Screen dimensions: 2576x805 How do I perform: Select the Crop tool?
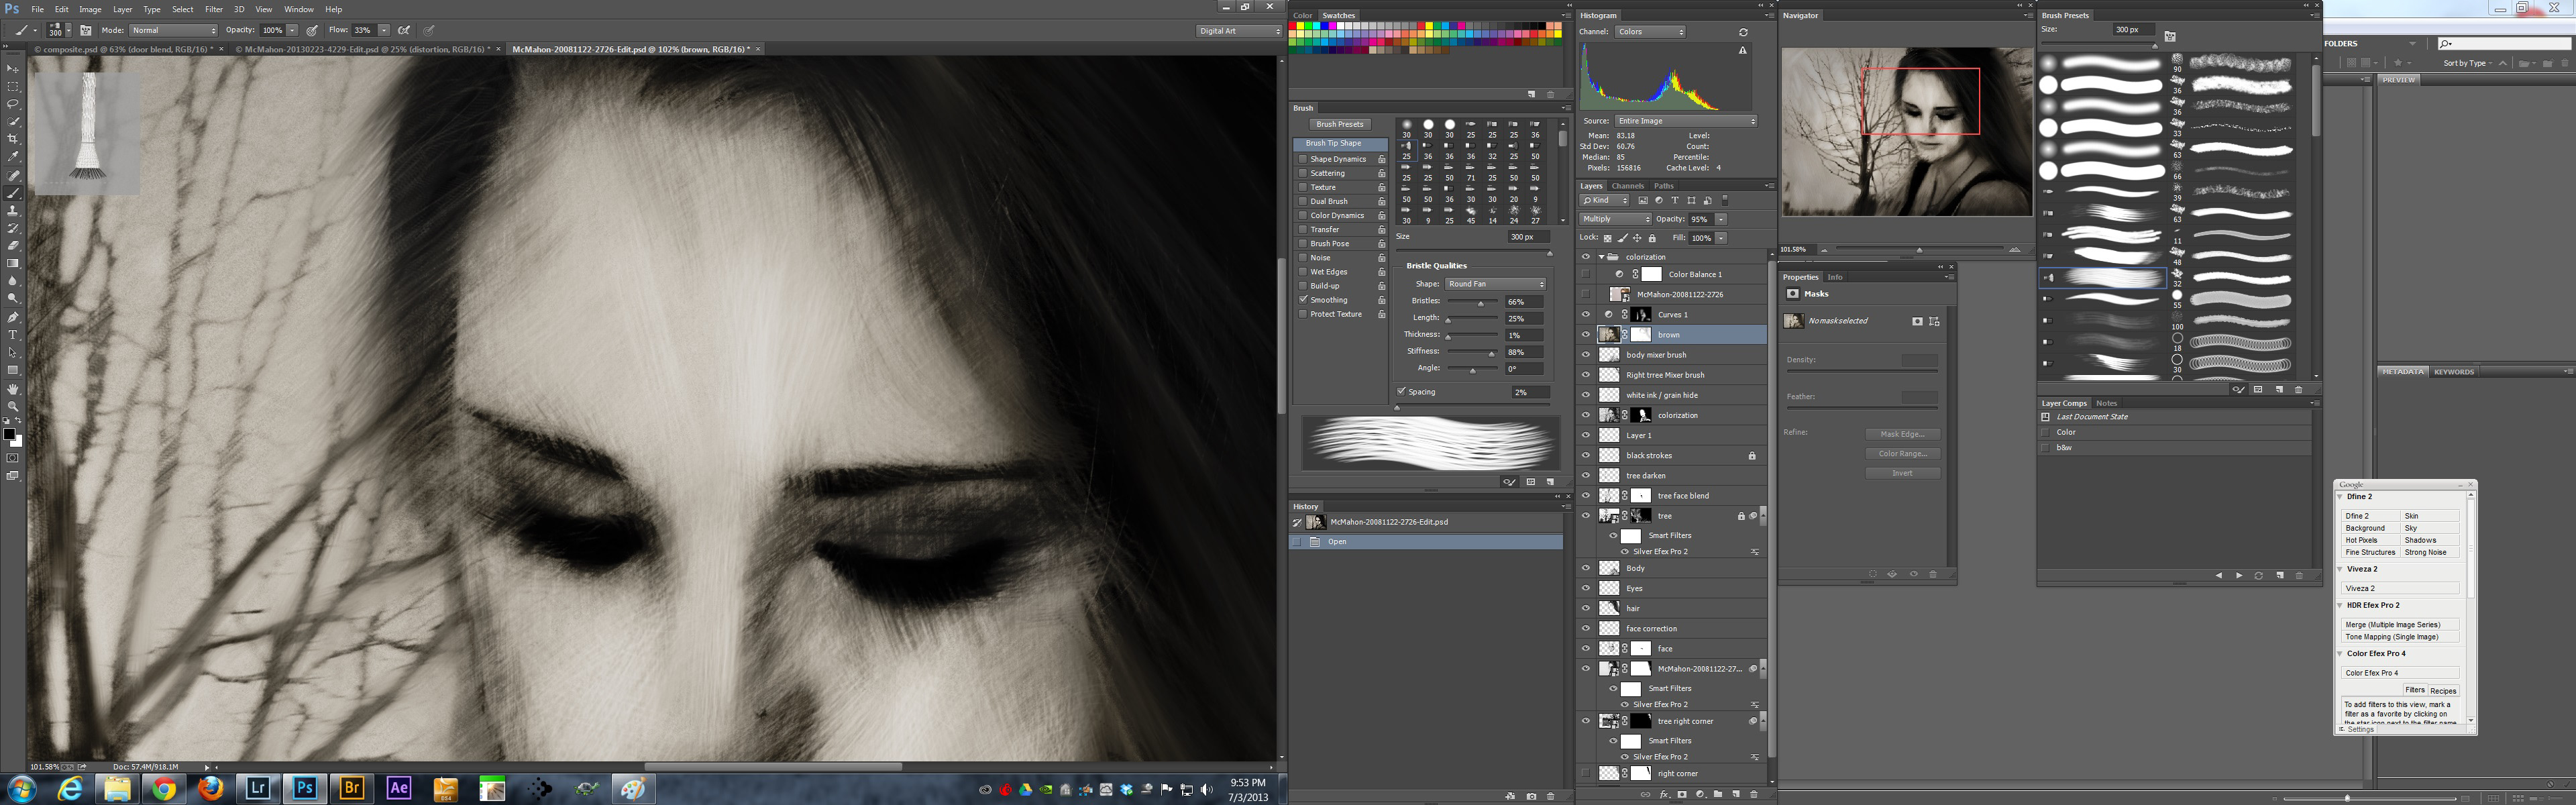[13, 139]
